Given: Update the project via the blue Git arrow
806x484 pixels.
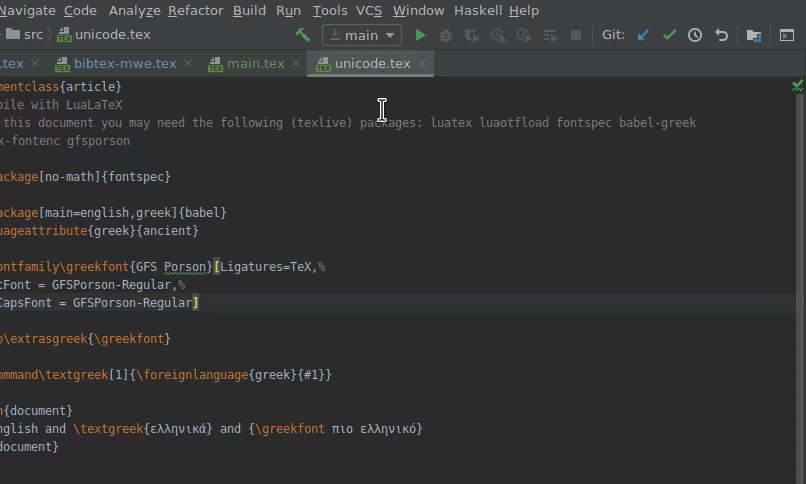Looking at the screenshot, I should [x=643, y=35].
